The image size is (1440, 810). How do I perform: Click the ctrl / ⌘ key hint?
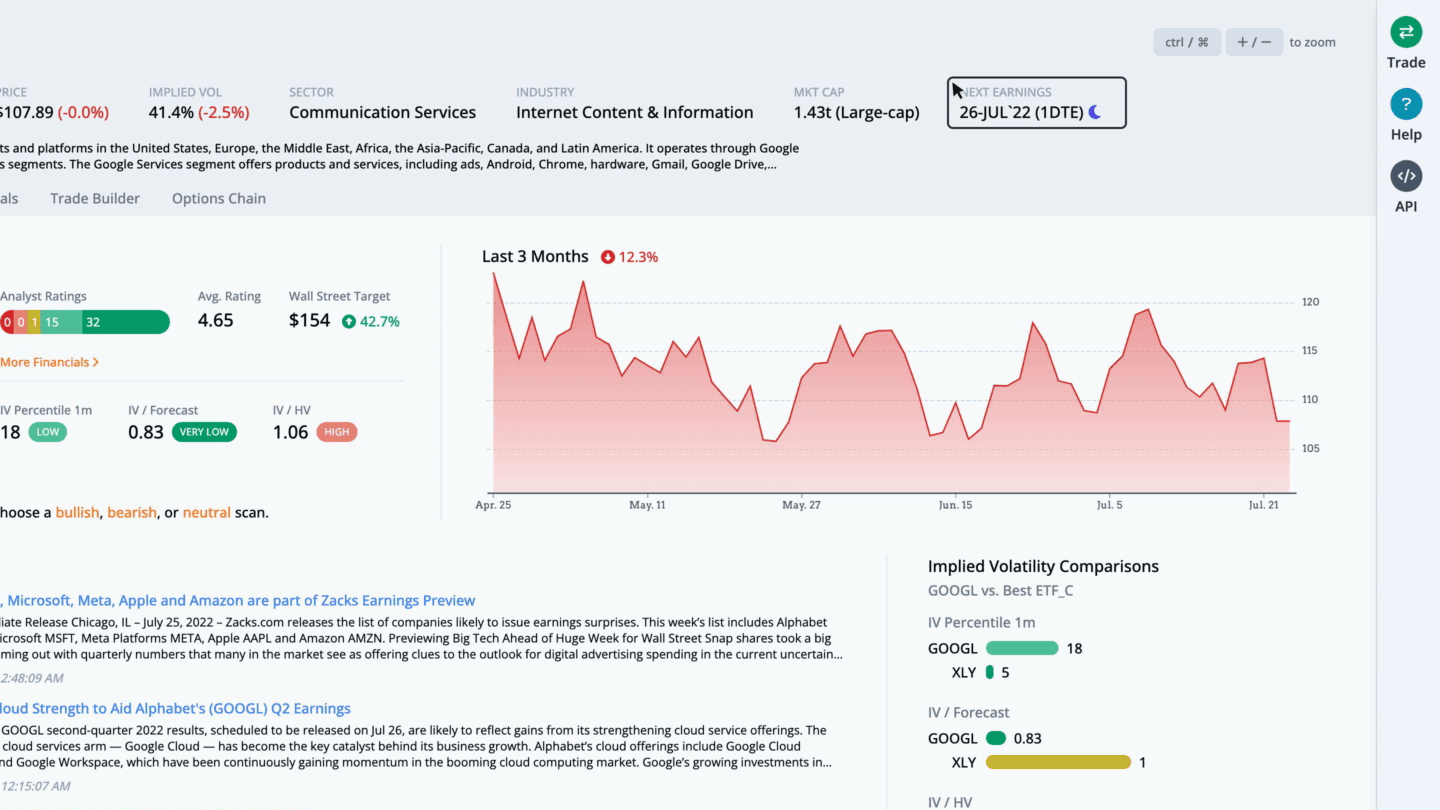pos(1187,42)
